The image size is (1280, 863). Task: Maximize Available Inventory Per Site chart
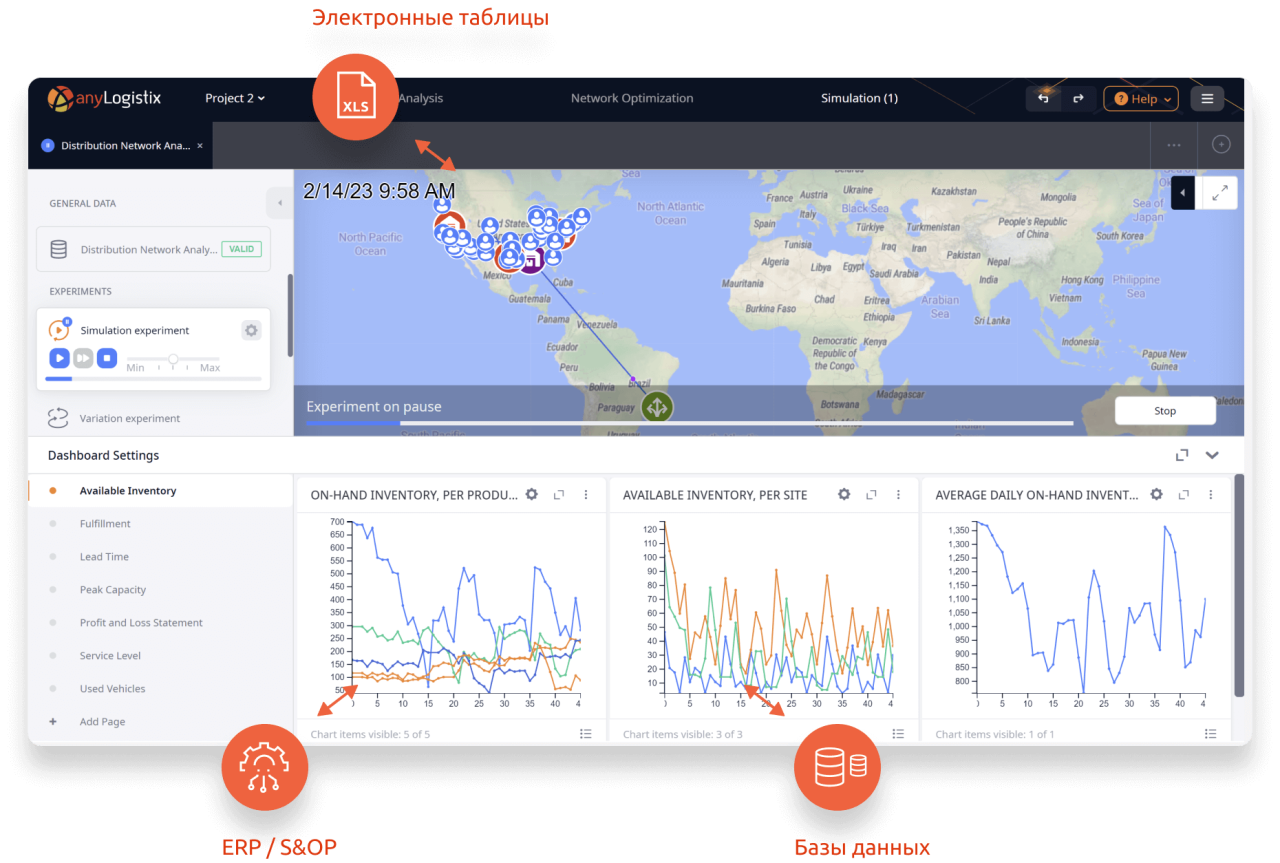(871, 494)
